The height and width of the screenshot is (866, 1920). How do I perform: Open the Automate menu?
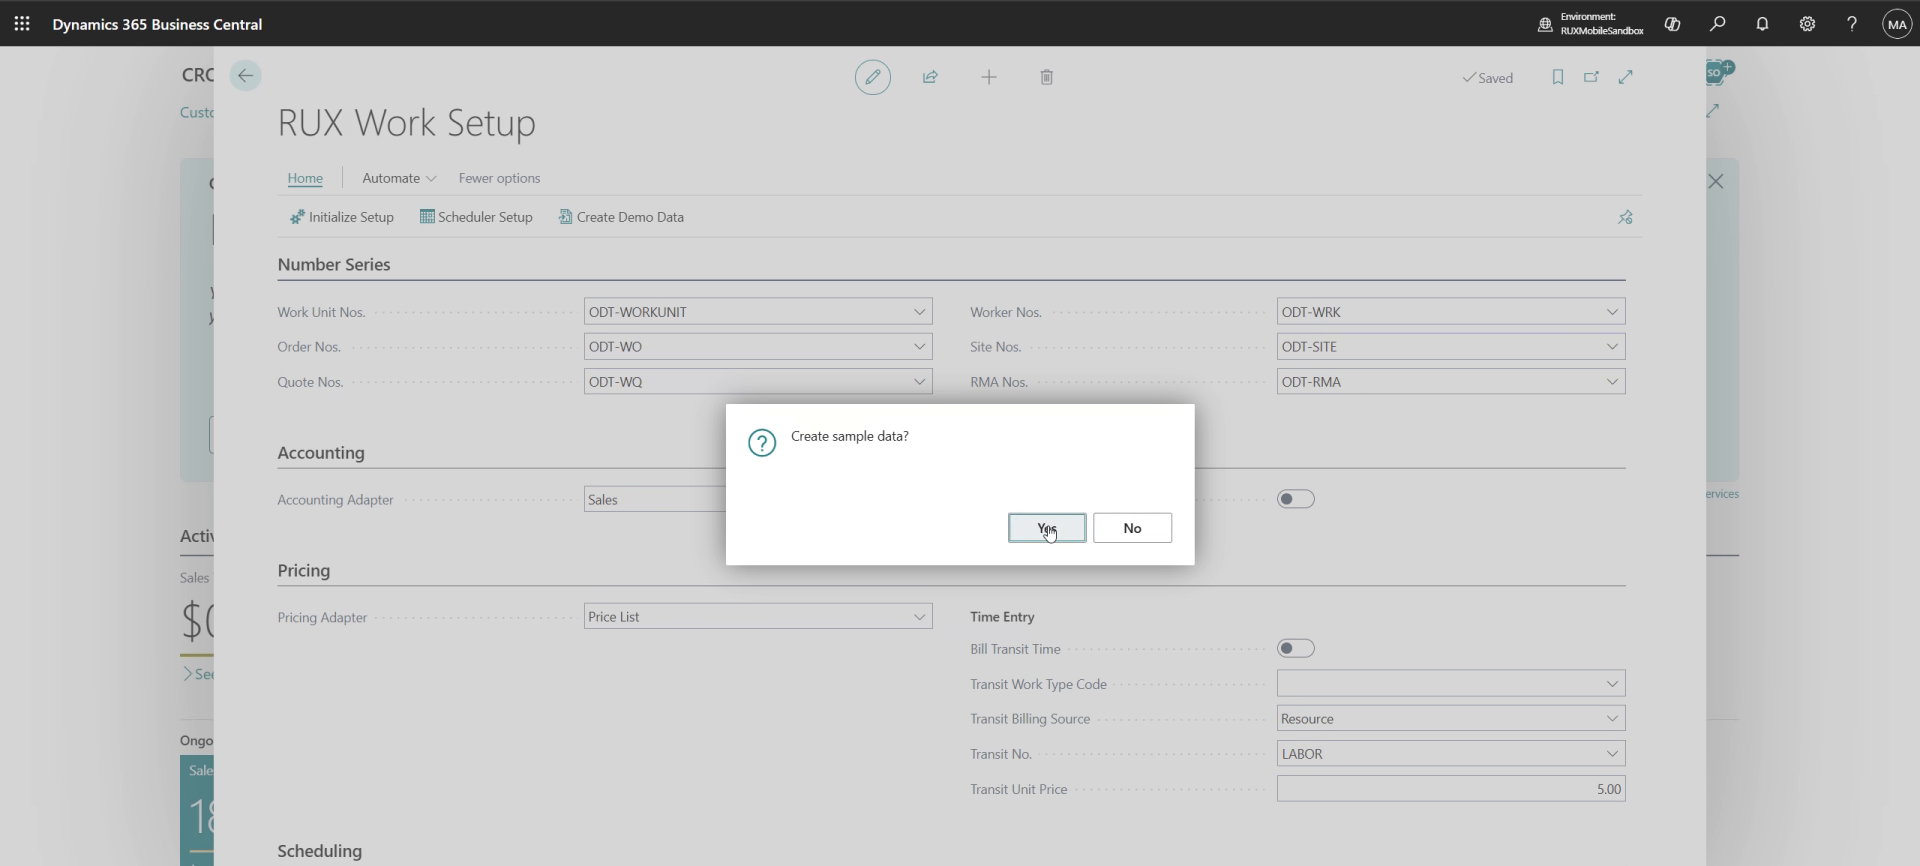(x=399, y=178)
